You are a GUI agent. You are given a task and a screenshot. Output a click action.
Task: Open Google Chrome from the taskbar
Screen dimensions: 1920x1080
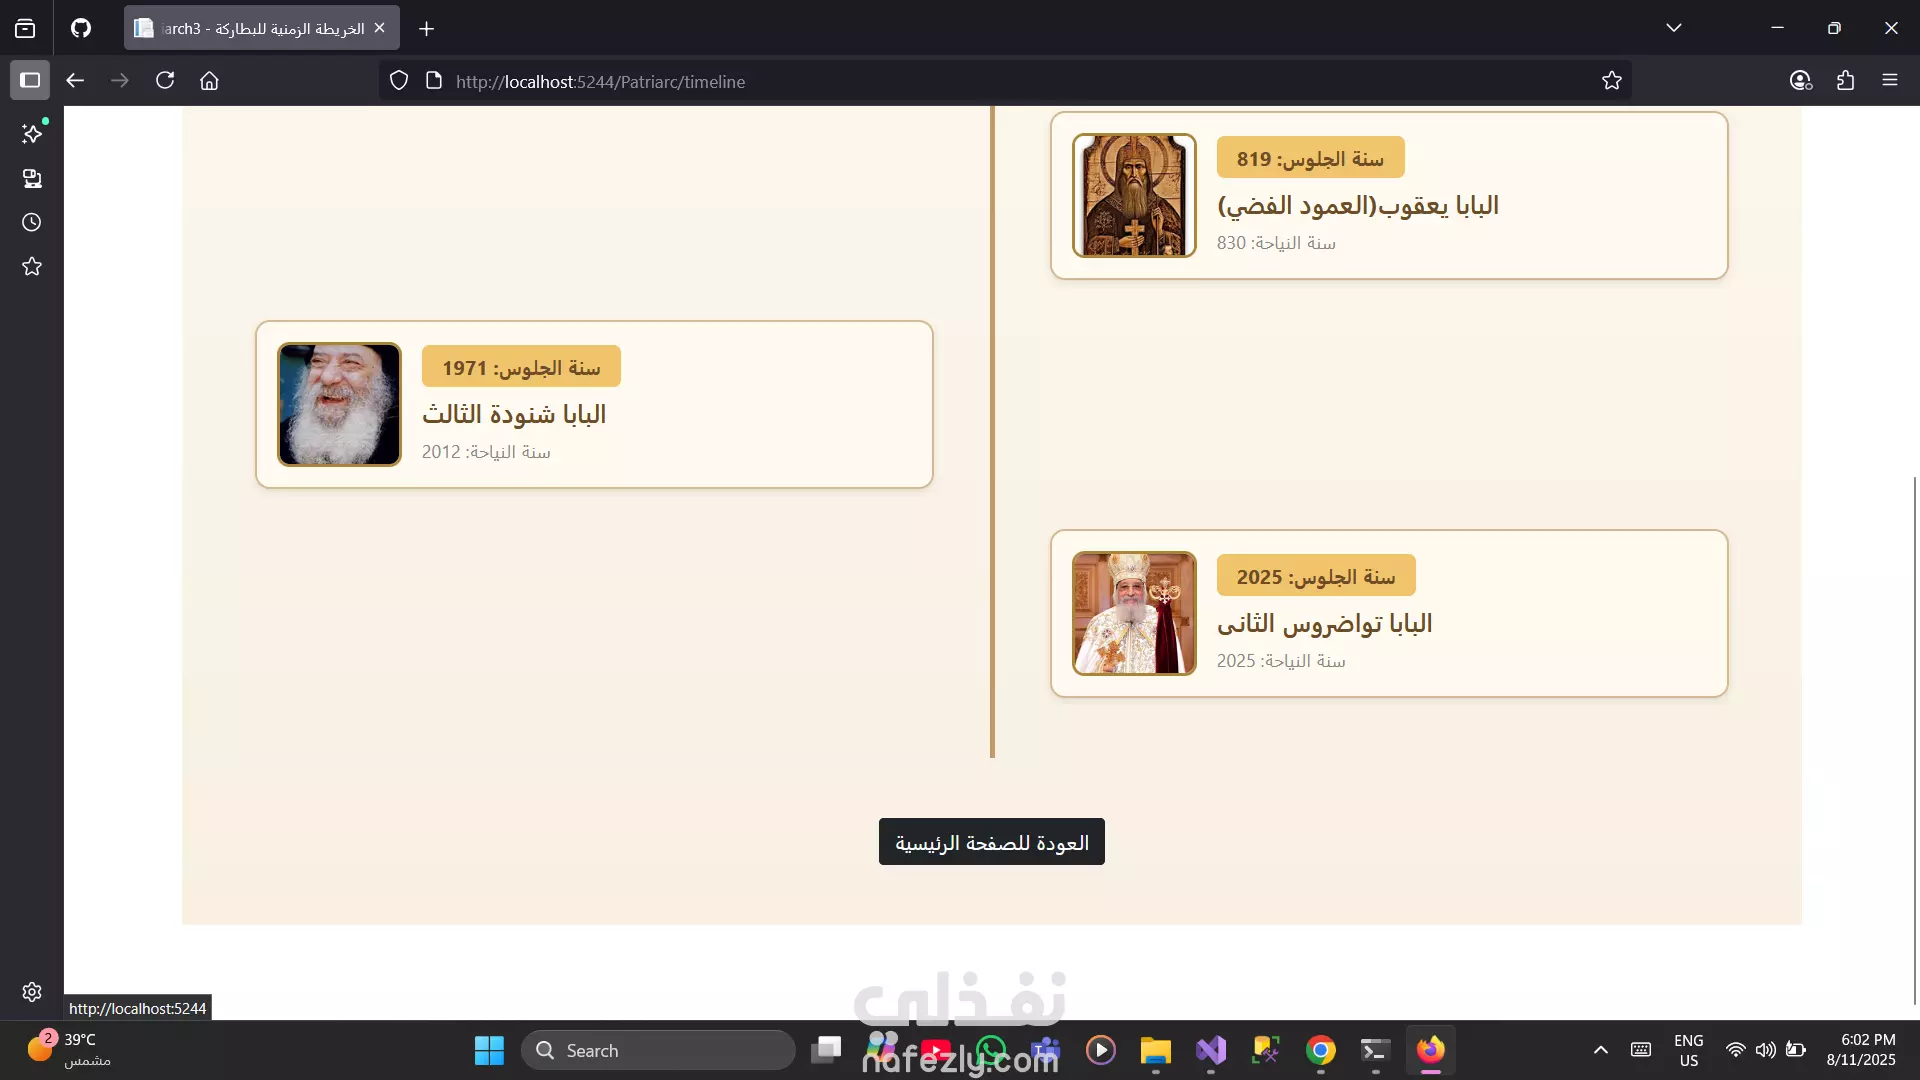point(1321,1050)
